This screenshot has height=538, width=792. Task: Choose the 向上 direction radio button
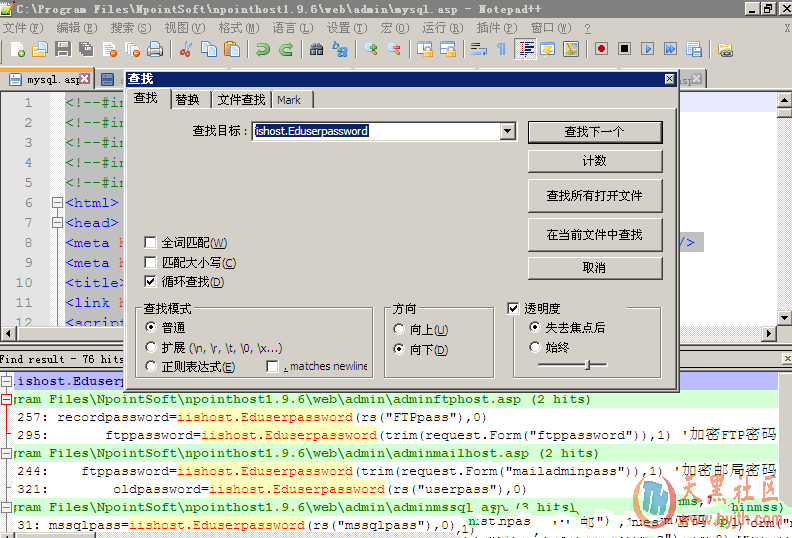point(401,330)
